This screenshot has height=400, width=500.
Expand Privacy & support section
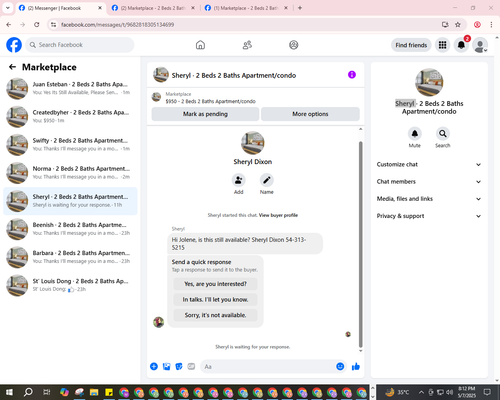pyautogui.click(x=429, y=216)
